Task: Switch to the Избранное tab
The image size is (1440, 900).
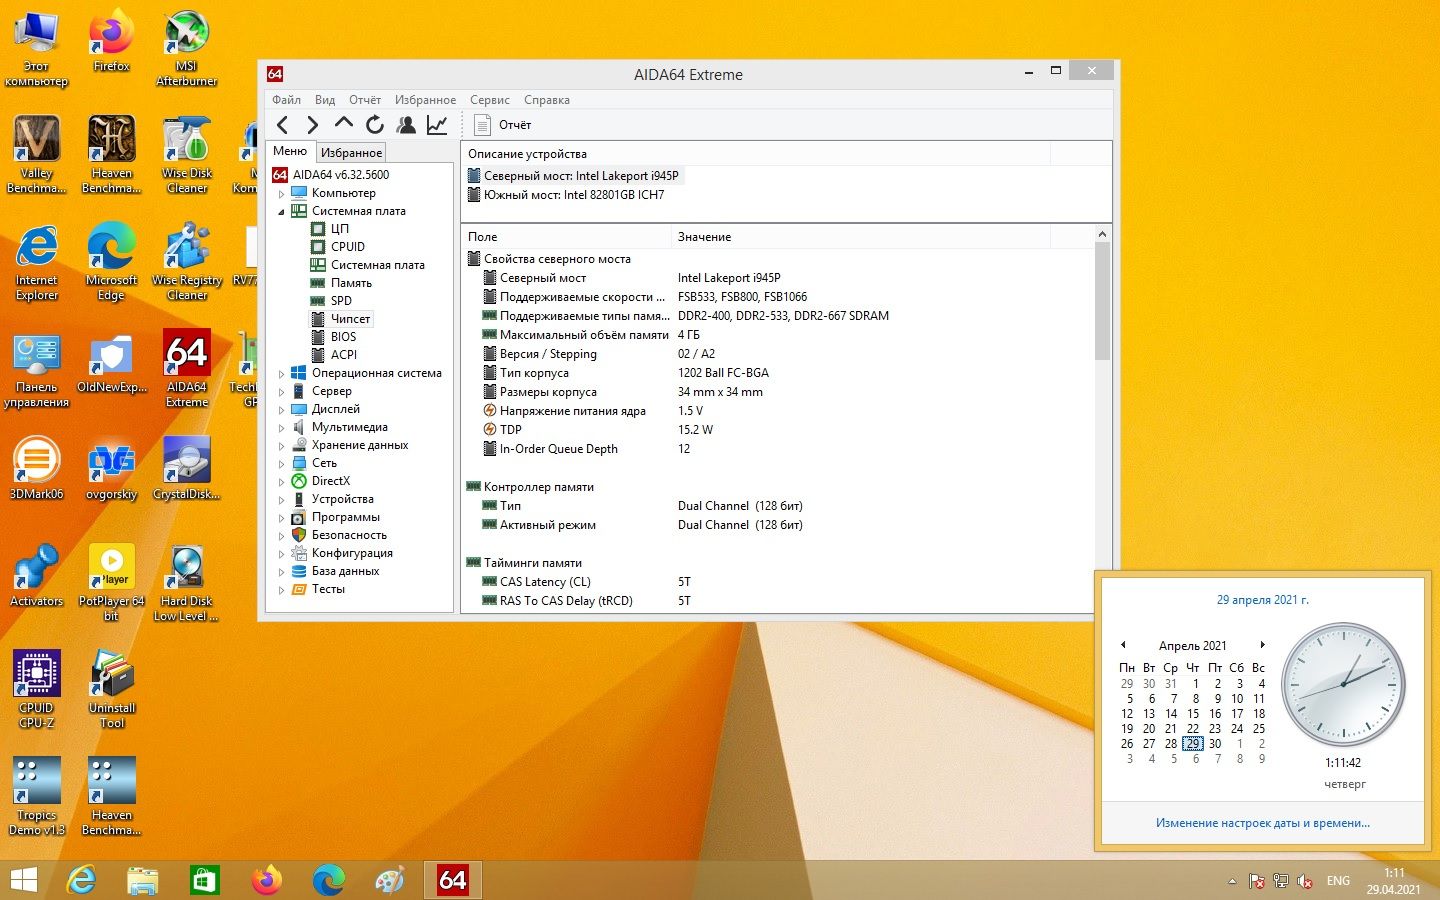Action: (351, 153)
